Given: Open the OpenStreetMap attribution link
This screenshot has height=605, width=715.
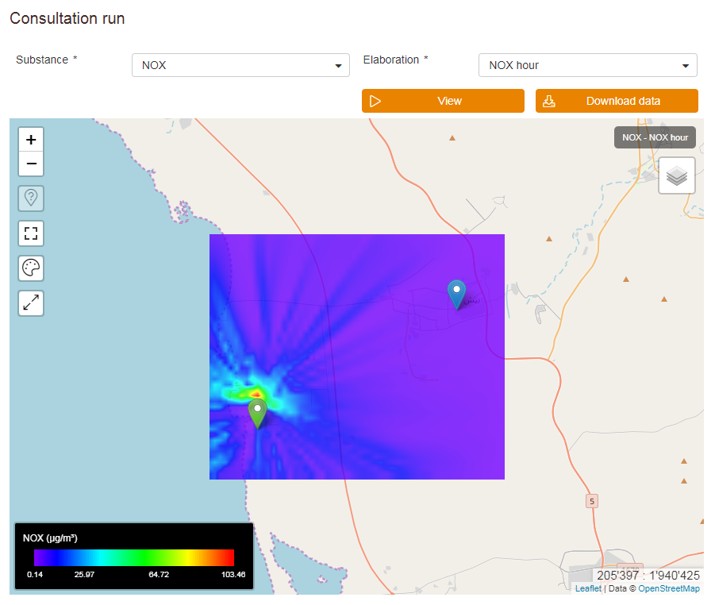Looking at the screenshot, I should 669,589.
